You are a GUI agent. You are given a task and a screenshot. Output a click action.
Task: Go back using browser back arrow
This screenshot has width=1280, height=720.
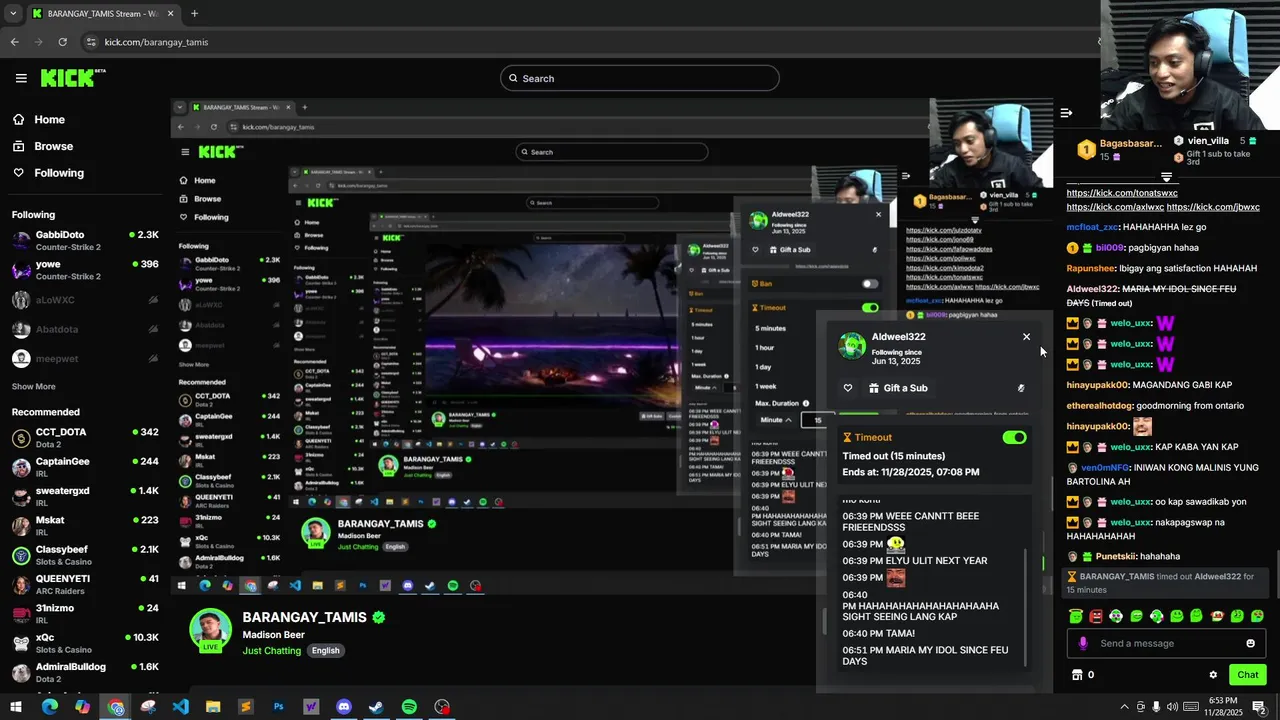pyautogui.click(x=14, y=42)
